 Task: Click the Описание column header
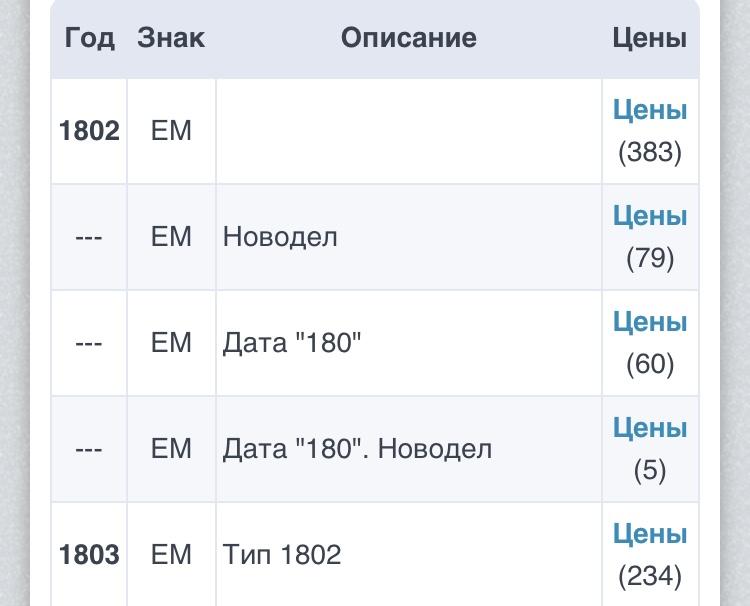tap(408, 38)
